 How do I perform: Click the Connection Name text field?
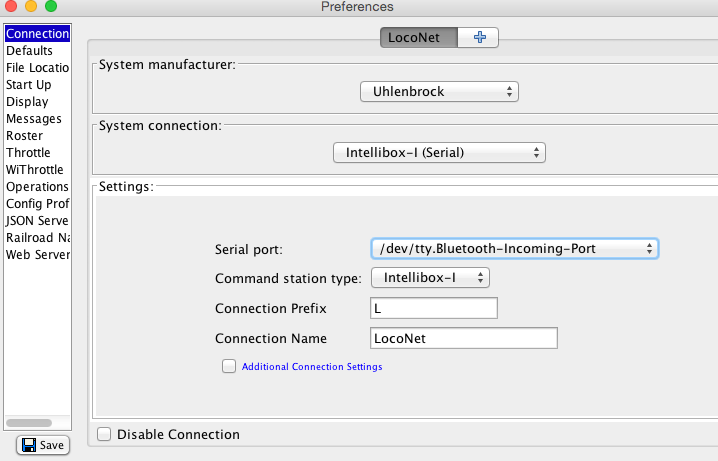[463, 339]
